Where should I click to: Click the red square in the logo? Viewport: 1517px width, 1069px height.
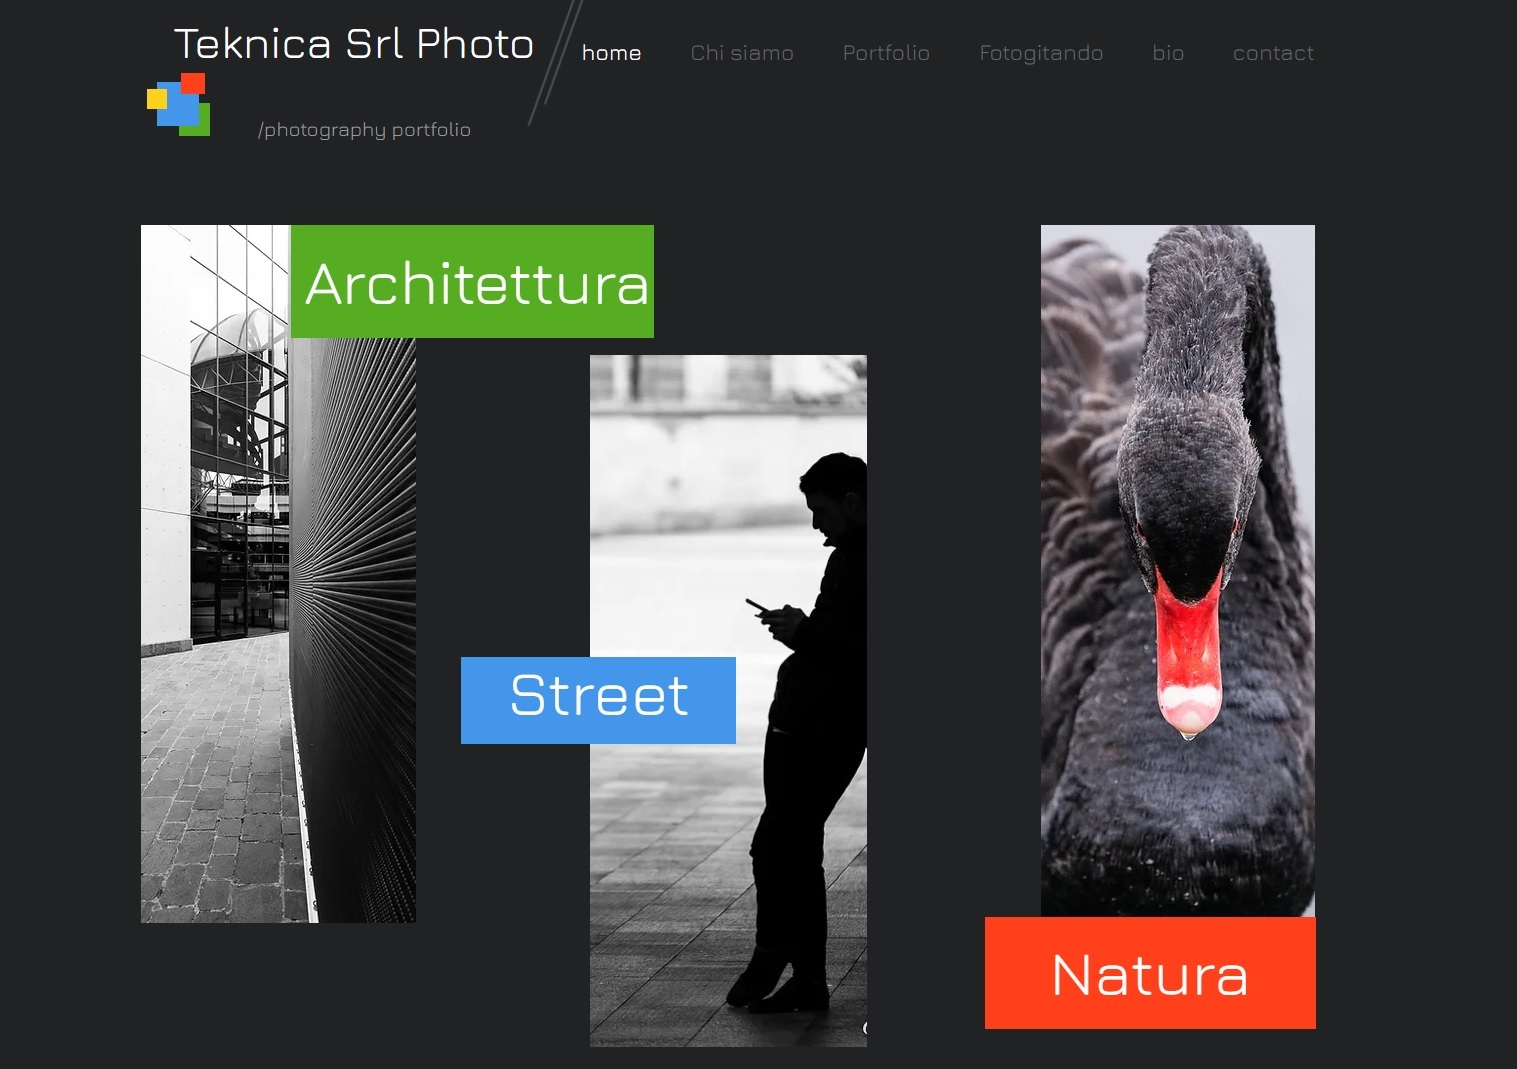pos(194,82)
